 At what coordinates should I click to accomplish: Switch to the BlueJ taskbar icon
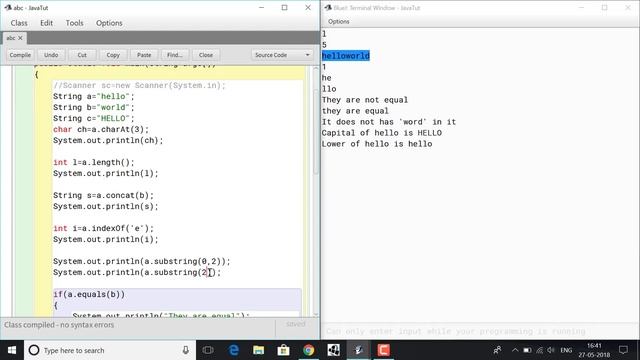[358, 350]
